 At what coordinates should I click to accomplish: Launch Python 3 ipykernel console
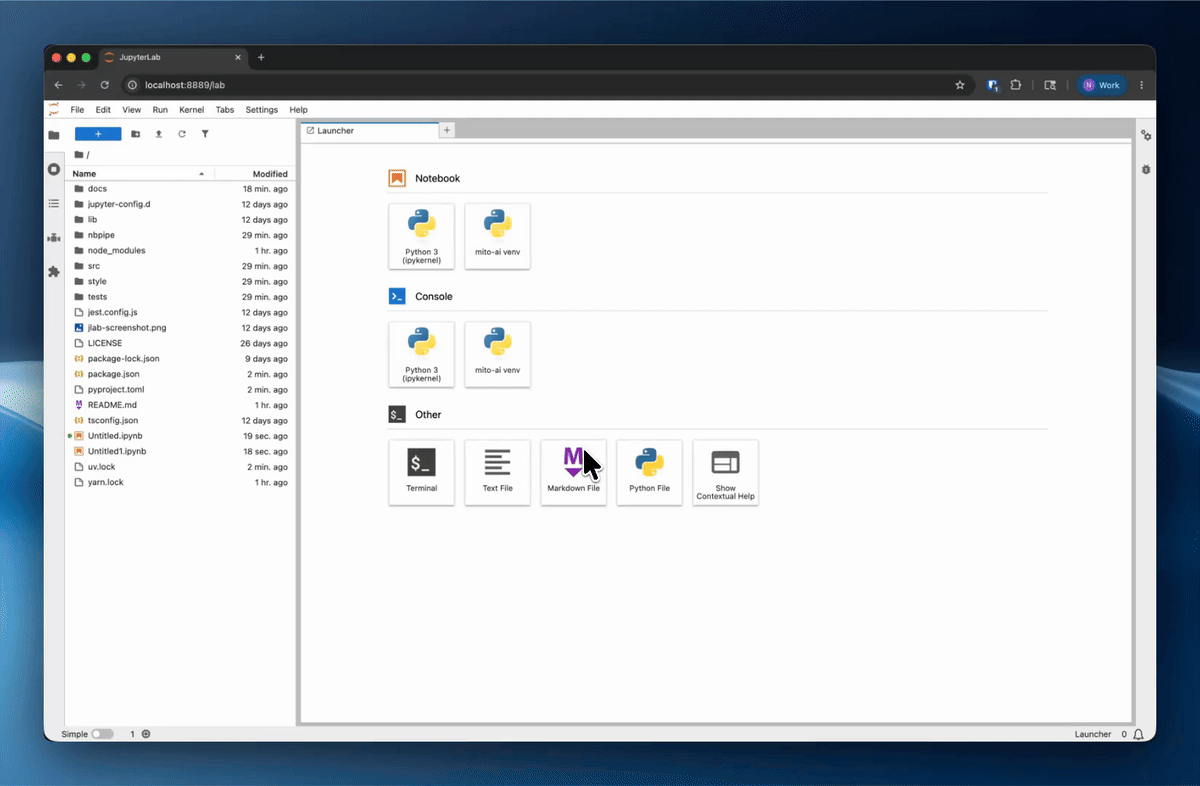click(x=421, y=354)
